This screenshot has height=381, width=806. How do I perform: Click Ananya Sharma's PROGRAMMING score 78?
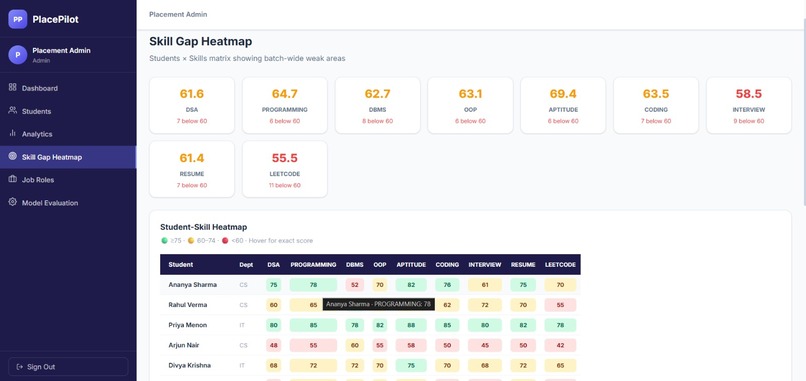pyautogui.click(x=313, y=285)
